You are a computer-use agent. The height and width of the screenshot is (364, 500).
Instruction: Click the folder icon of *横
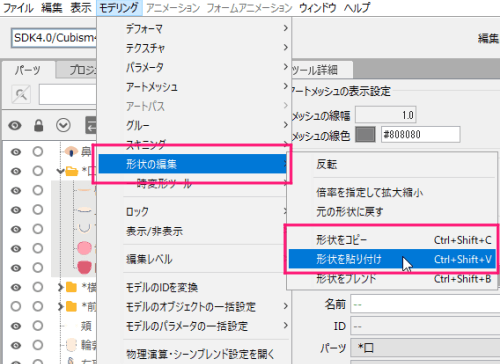72,287
